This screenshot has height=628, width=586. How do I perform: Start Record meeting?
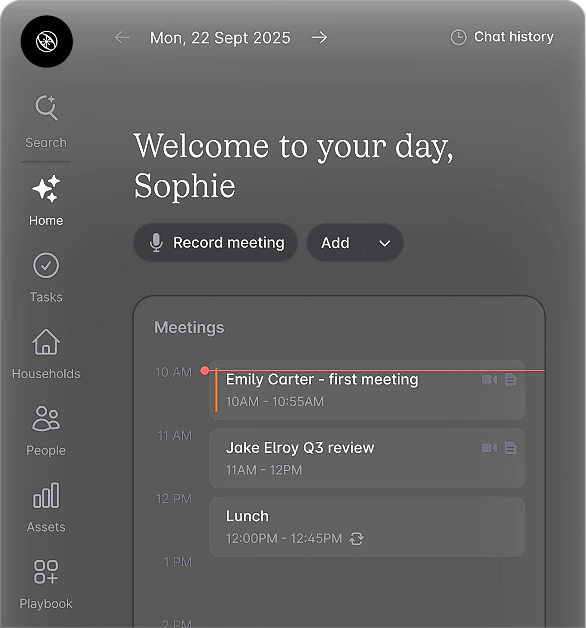pyautogui.click(x=215, y=243)
